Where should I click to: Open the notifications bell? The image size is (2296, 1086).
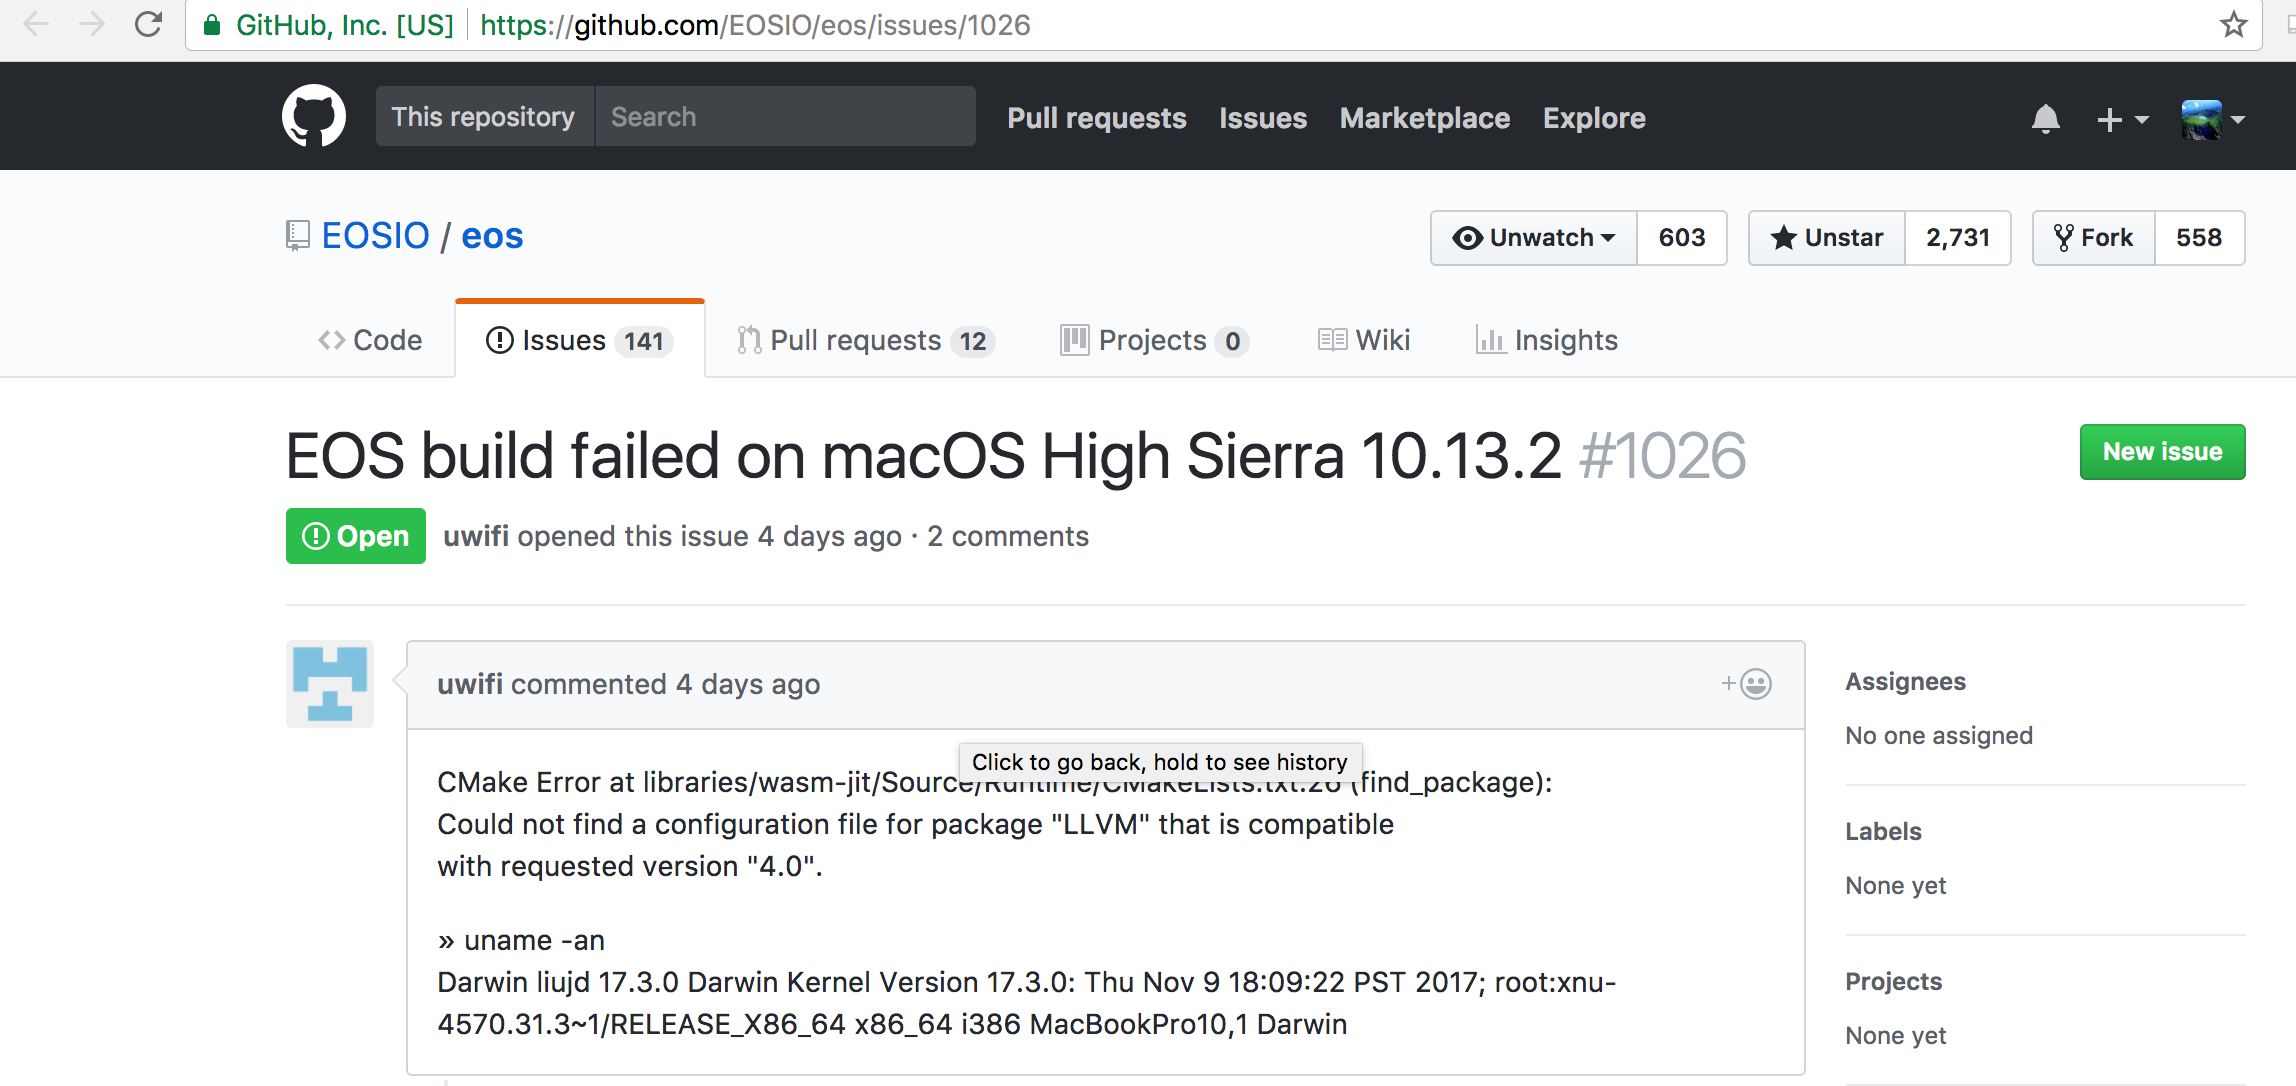(2045, 119)
